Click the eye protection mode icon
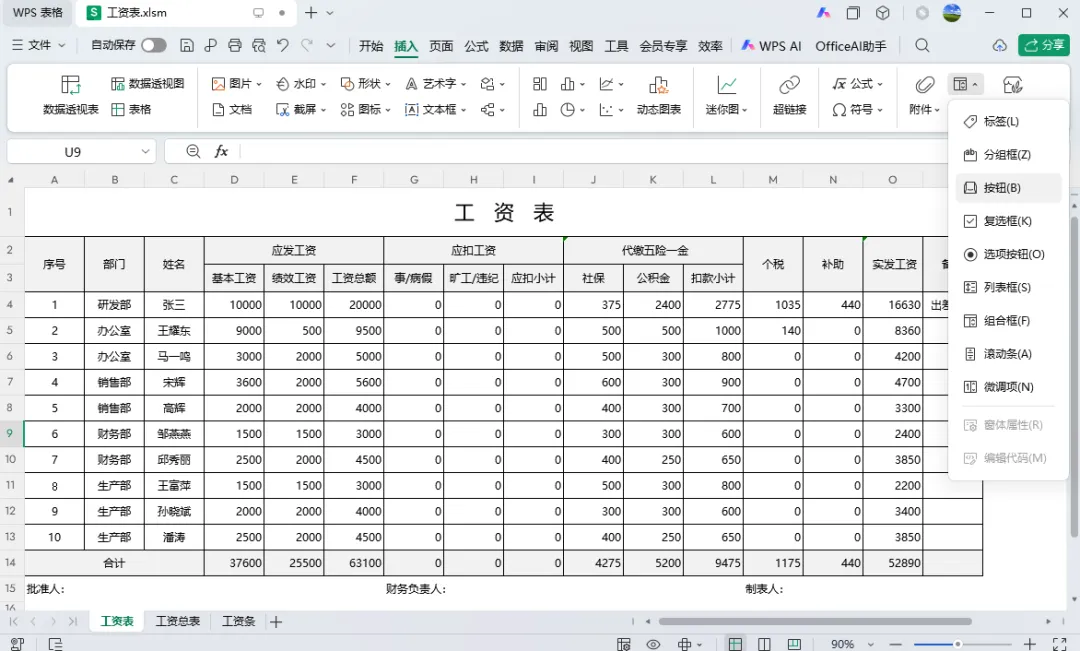Image resolution: width=1080 pixels, height=651 pixels. point(653,644)
